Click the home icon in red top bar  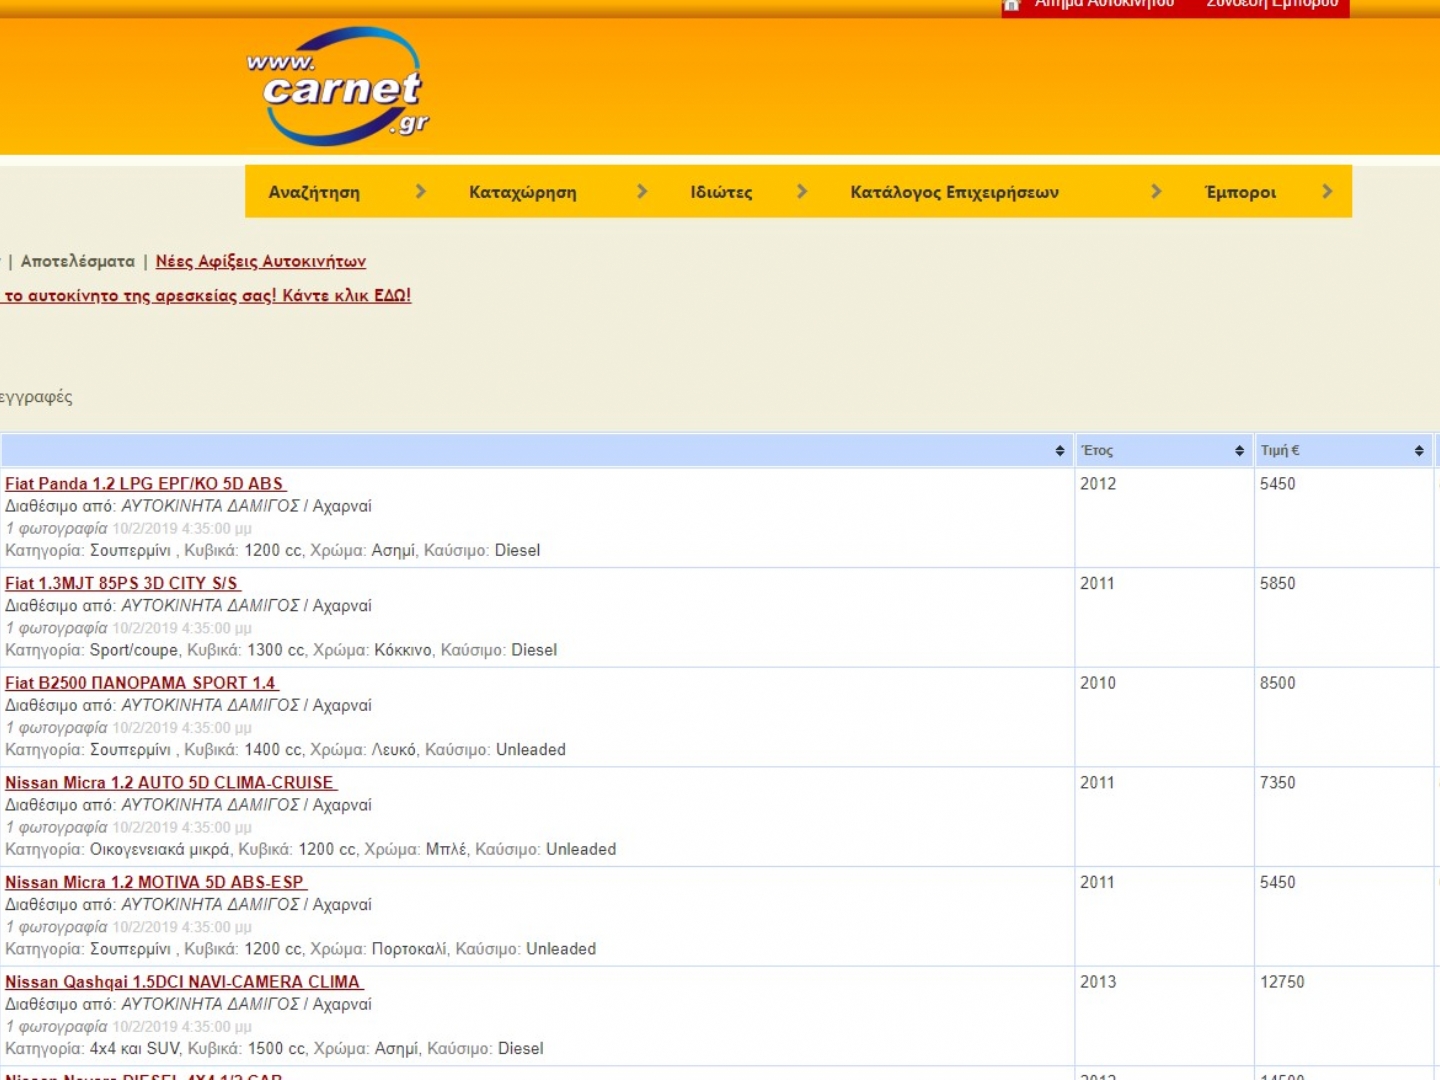click(1011, 5)
